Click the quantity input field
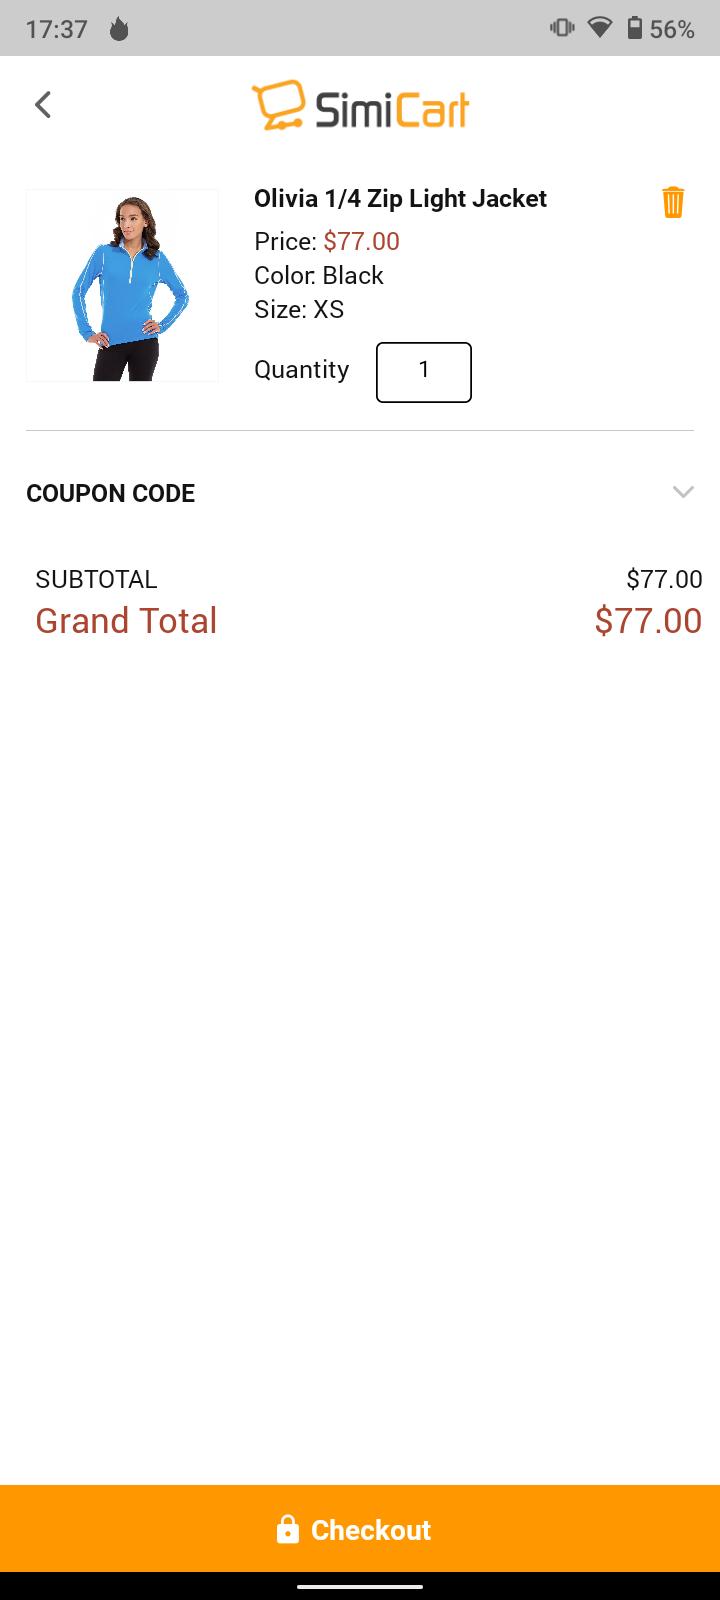 click(x=423, y=372)
